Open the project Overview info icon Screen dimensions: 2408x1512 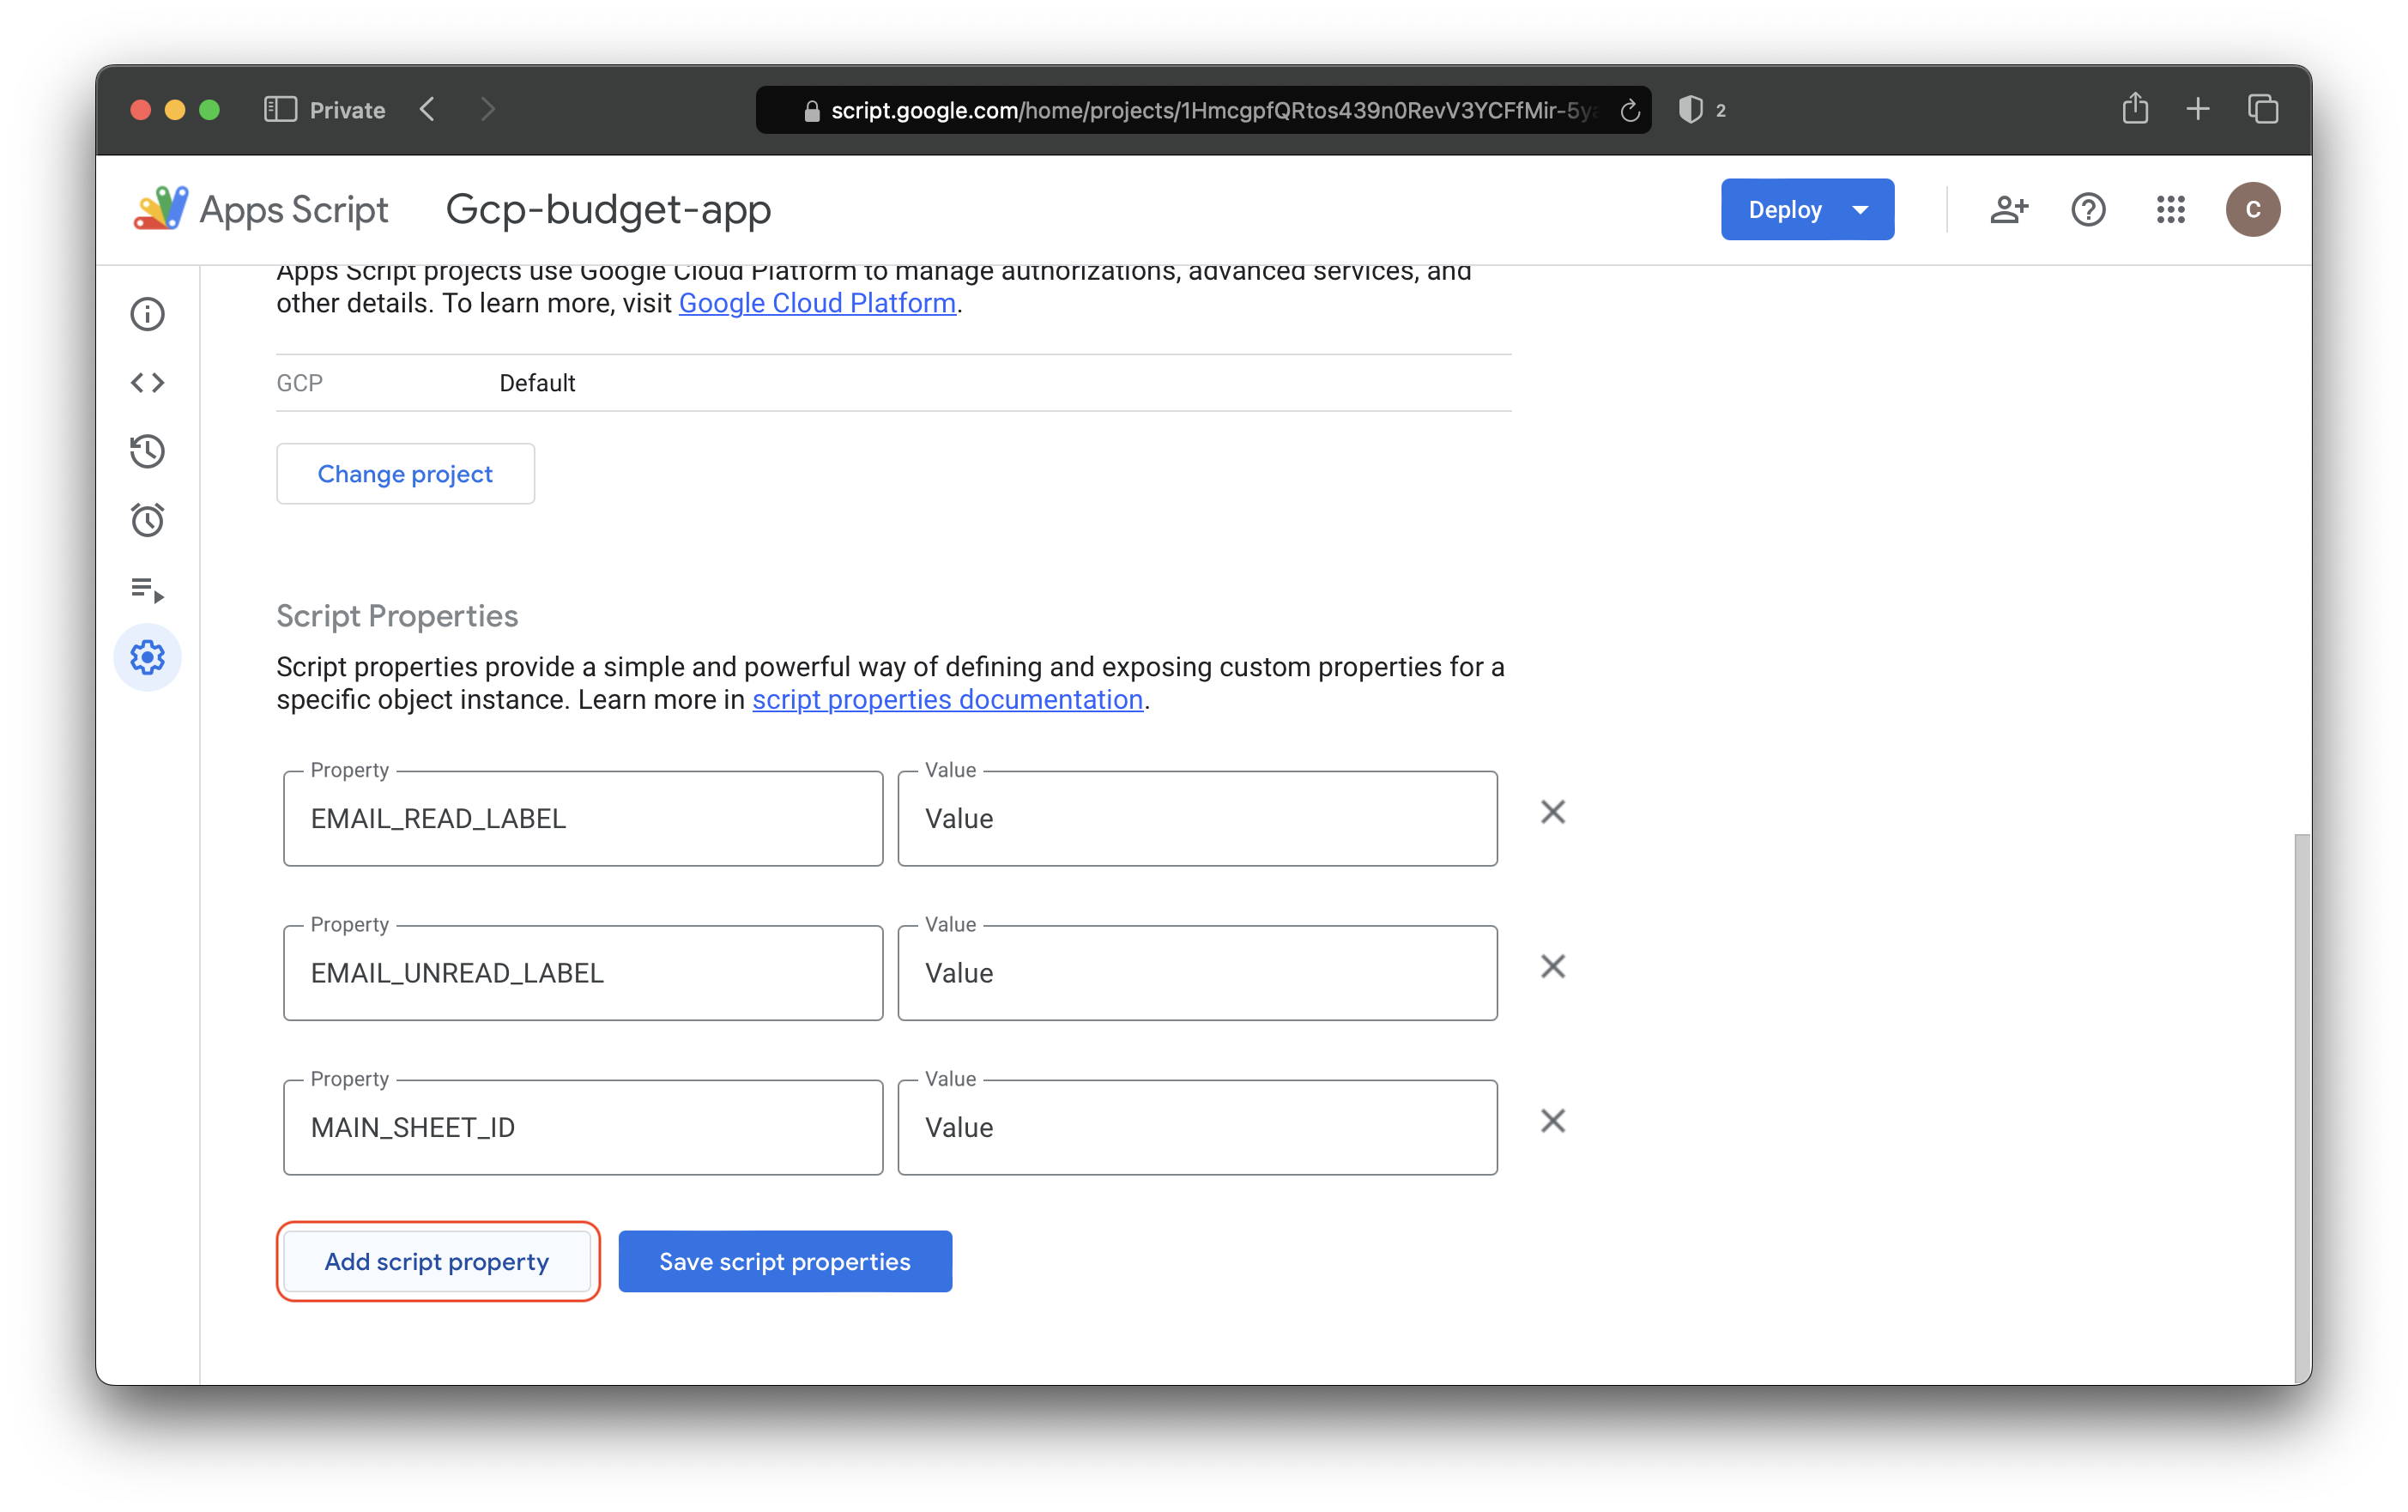tap(147, 314)
